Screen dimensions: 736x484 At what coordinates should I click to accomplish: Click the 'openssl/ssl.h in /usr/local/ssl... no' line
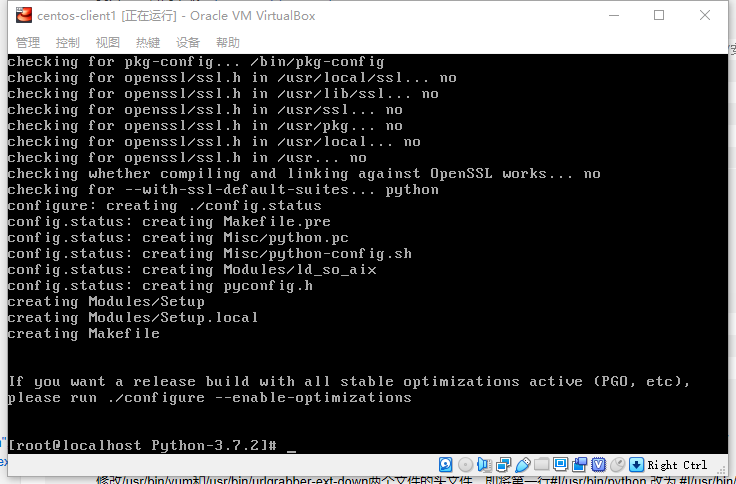[232, 77]
